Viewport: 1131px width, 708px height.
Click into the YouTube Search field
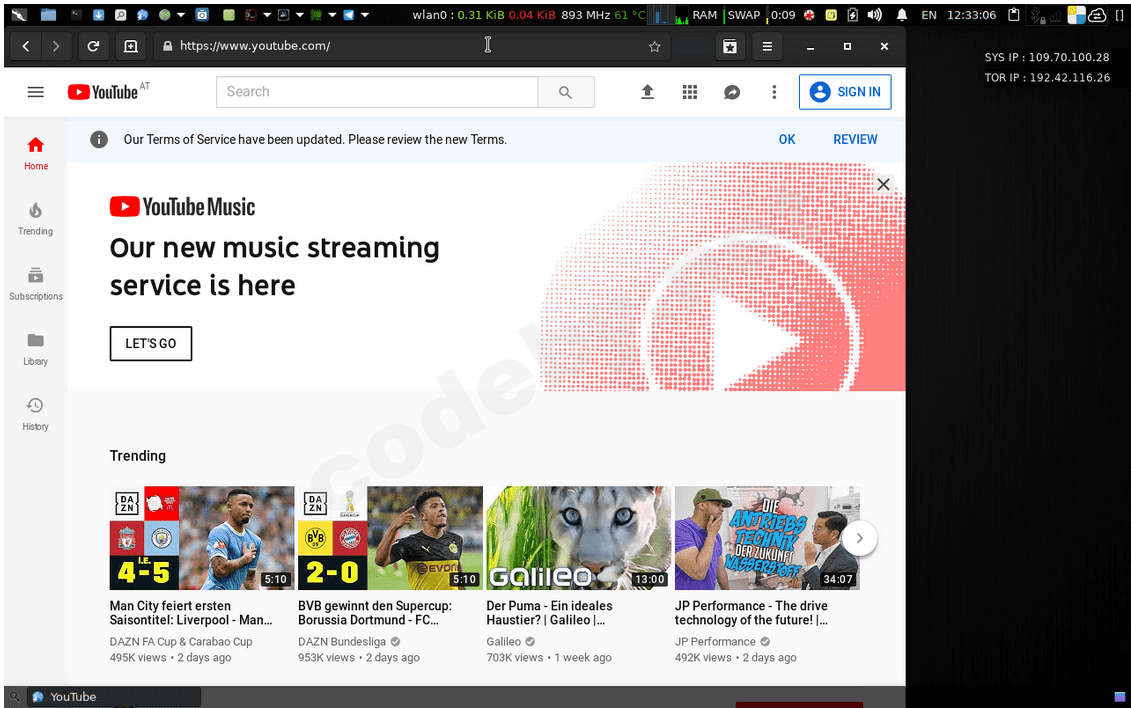click(x=377, y=92)
